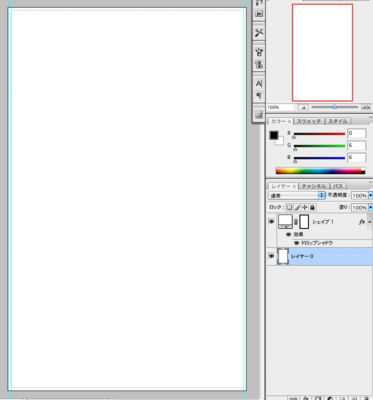Open the Paragraph panel pilcrow icon
Screen dimensions: 373x400
[x=259, y=96]
